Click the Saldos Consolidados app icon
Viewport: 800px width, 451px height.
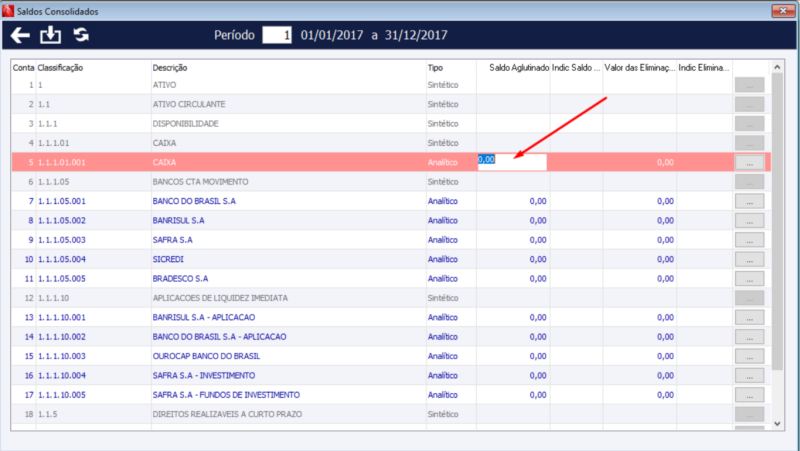click(8, 11)
